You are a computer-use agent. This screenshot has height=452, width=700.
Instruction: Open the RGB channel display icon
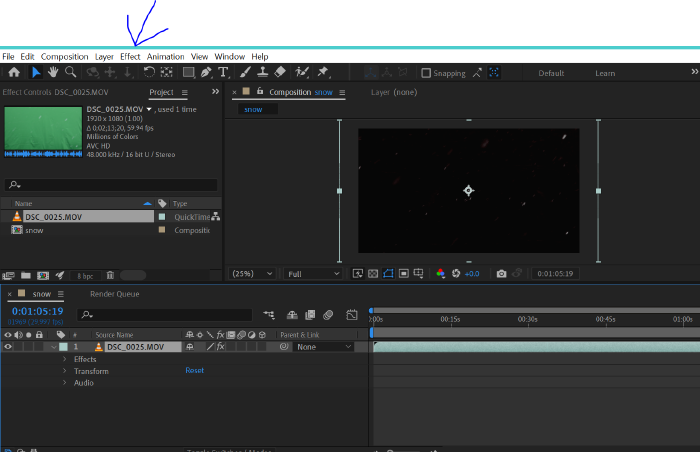point(440,274)
